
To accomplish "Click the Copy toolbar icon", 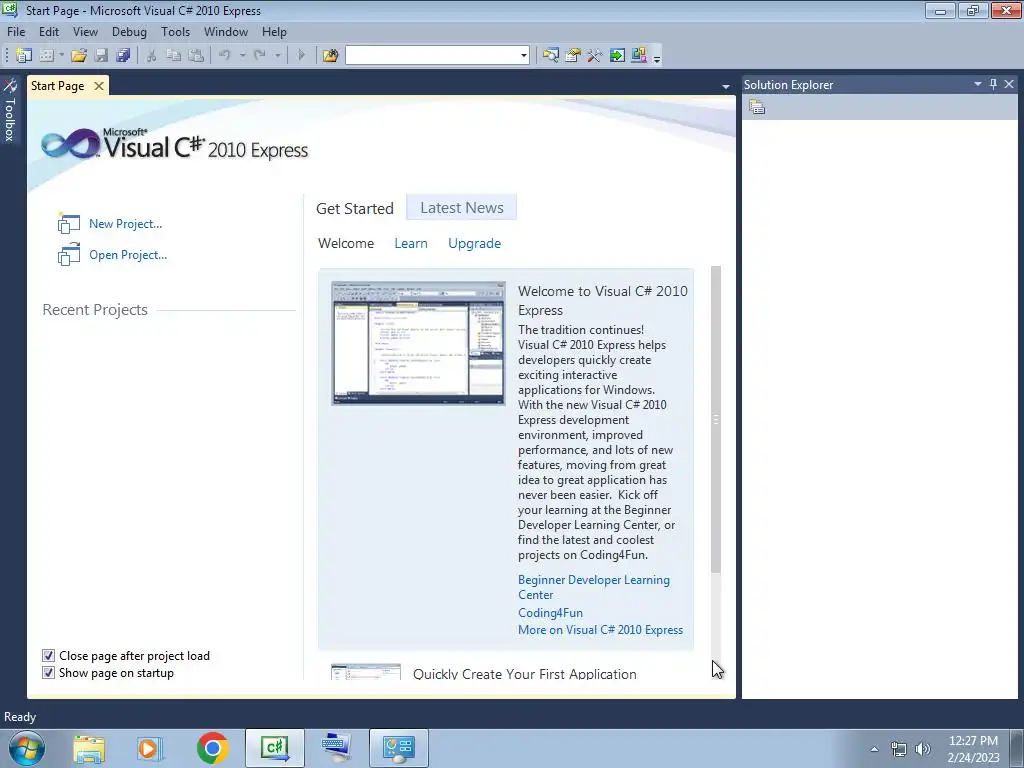I will tap(173, 56).
